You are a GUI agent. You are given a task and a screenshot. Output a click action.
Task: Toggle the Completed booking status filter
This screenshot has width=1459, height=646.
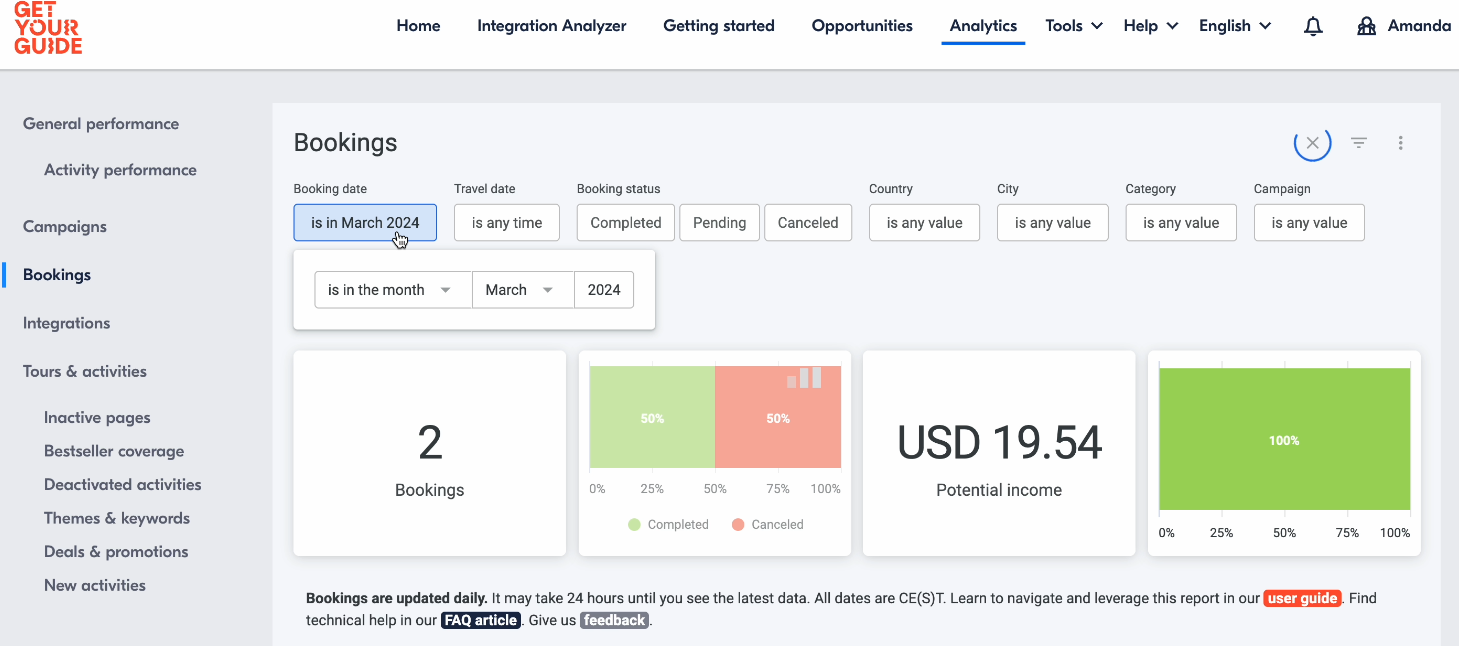click(626, 223)
